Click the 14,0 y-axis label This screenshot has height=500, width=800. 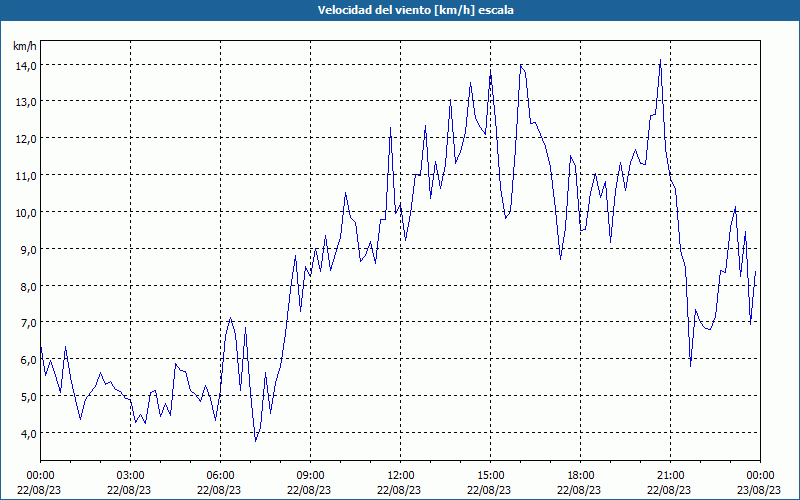point(26,65)
